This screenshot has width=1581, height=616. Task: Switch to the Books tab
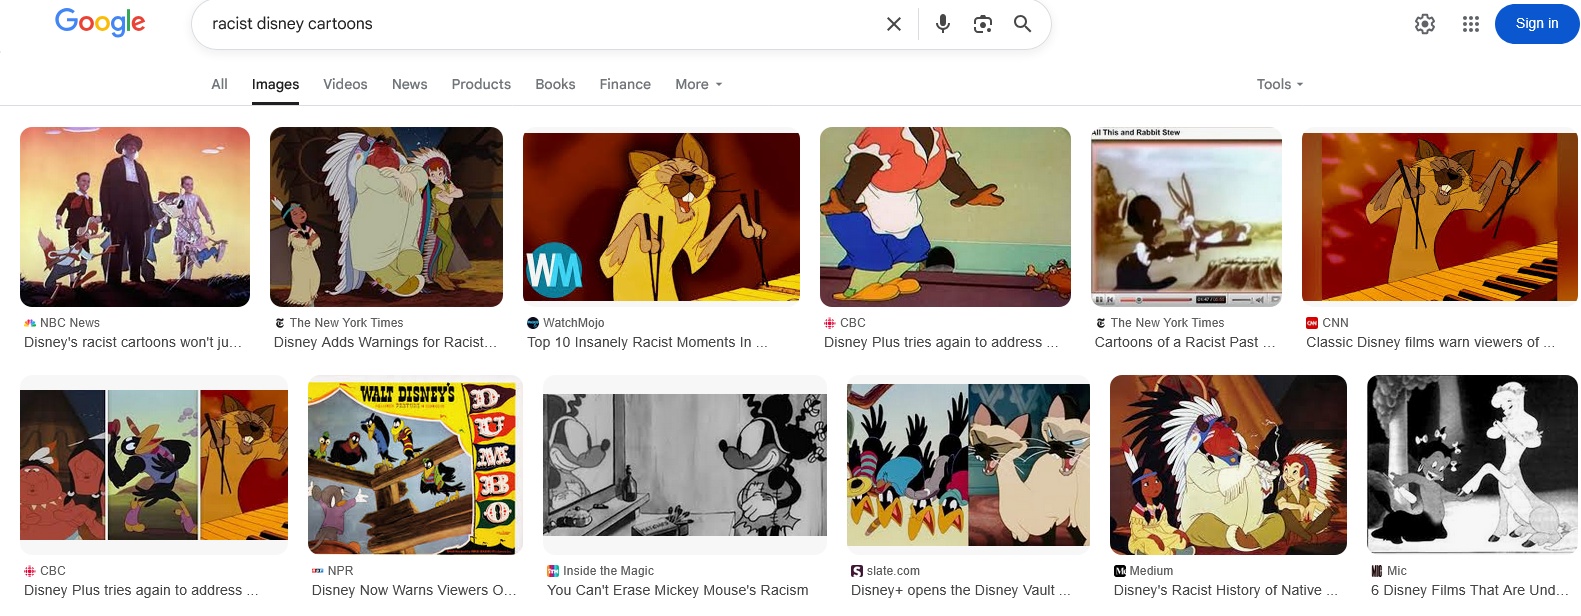click(x=555, y=84)
